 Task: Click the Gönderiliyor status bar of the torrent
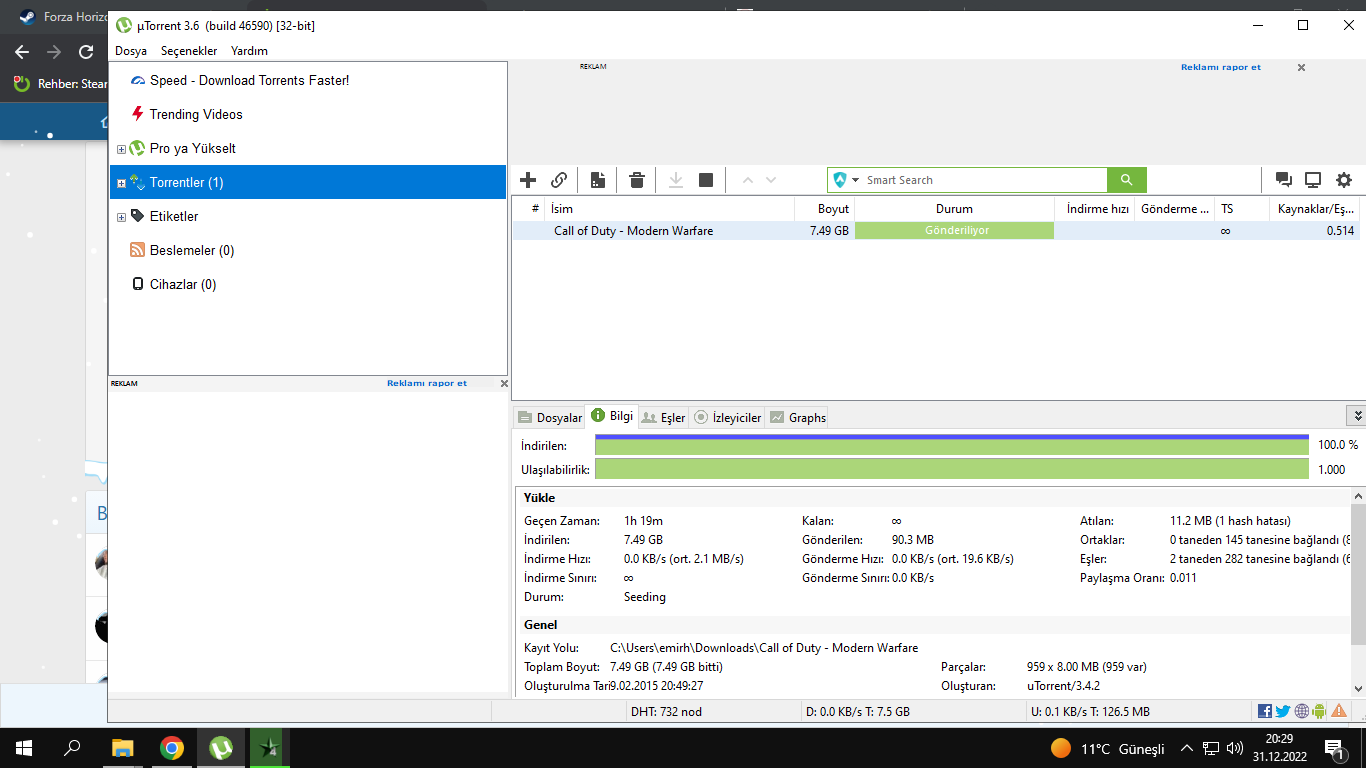tap(954, 231)
